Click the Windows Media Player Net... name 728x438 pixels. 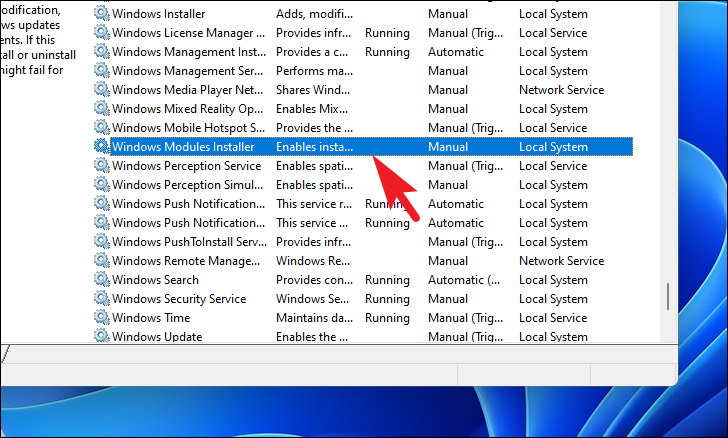(188, 90)
